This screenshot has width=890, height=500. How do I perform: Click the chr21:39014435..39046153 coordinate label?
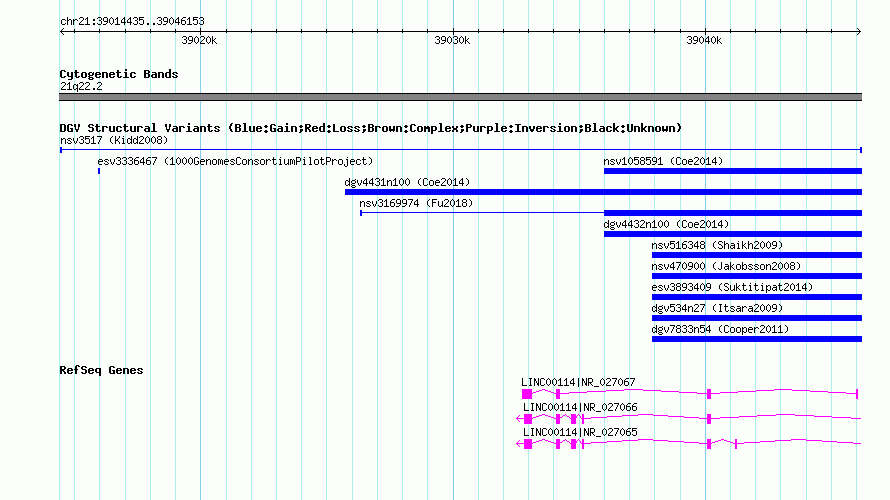click(x=132, y=22)
